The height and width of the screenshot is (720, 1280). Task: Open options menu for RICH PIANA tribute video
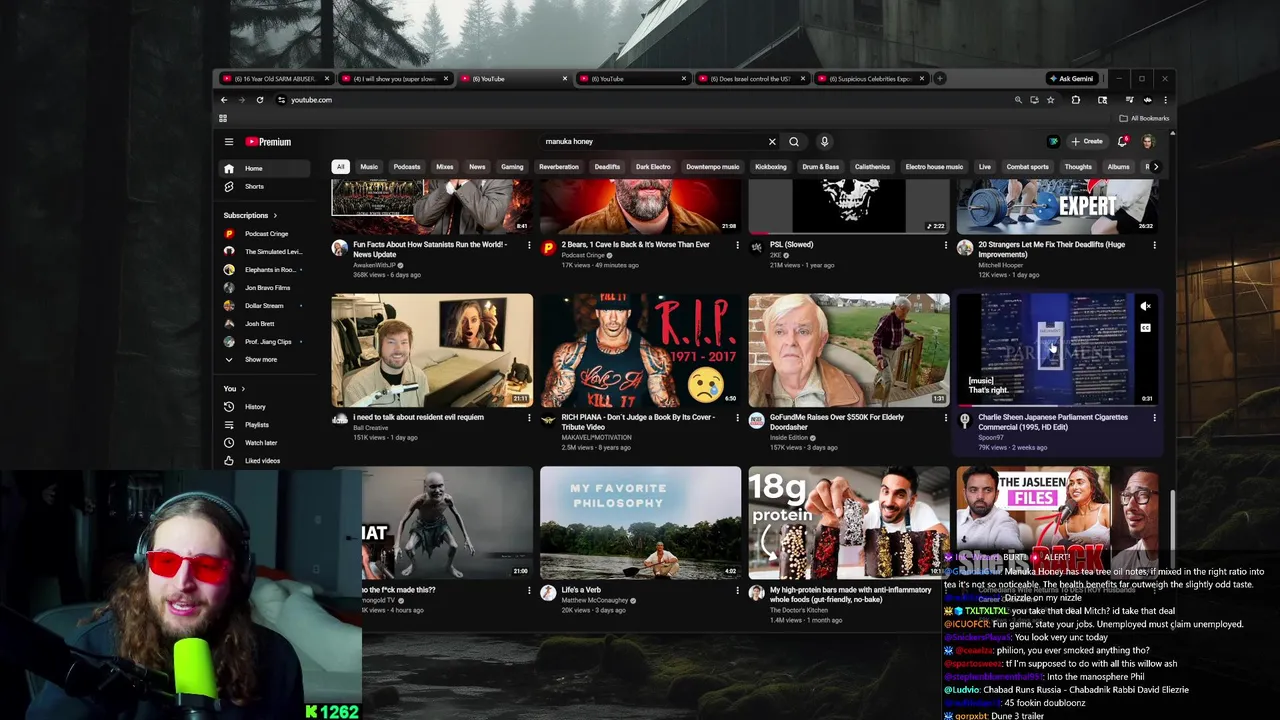pos(738,418)
